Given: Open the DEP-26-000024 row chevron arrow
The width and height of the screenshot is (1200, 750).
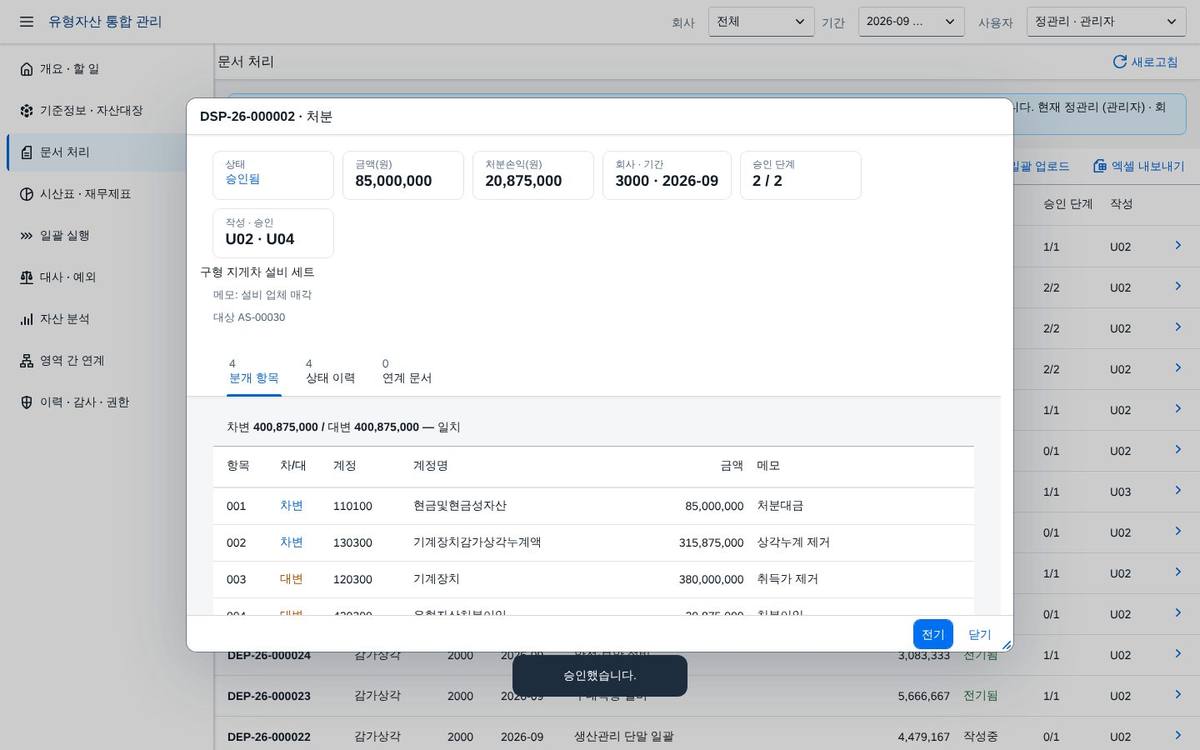Looking at the screenshot, I should click(x=1178, y=655).
